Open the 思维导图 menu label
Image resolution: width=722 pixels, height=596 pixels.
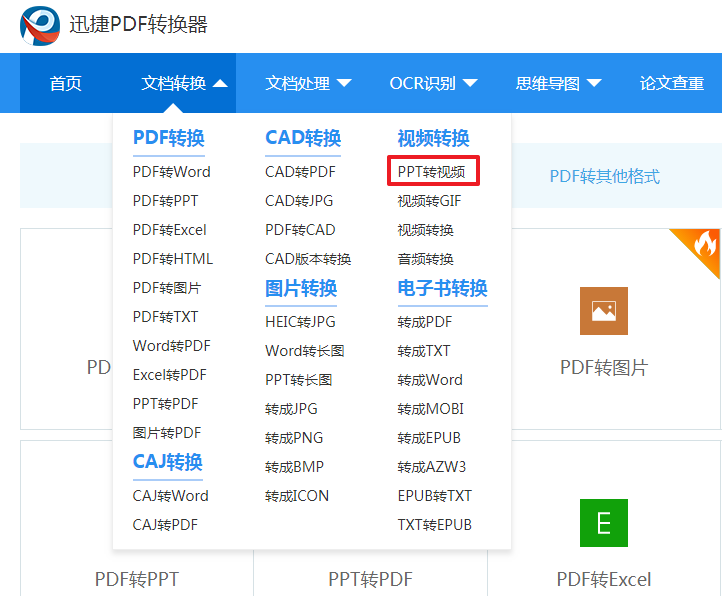[x=547, y=83]
